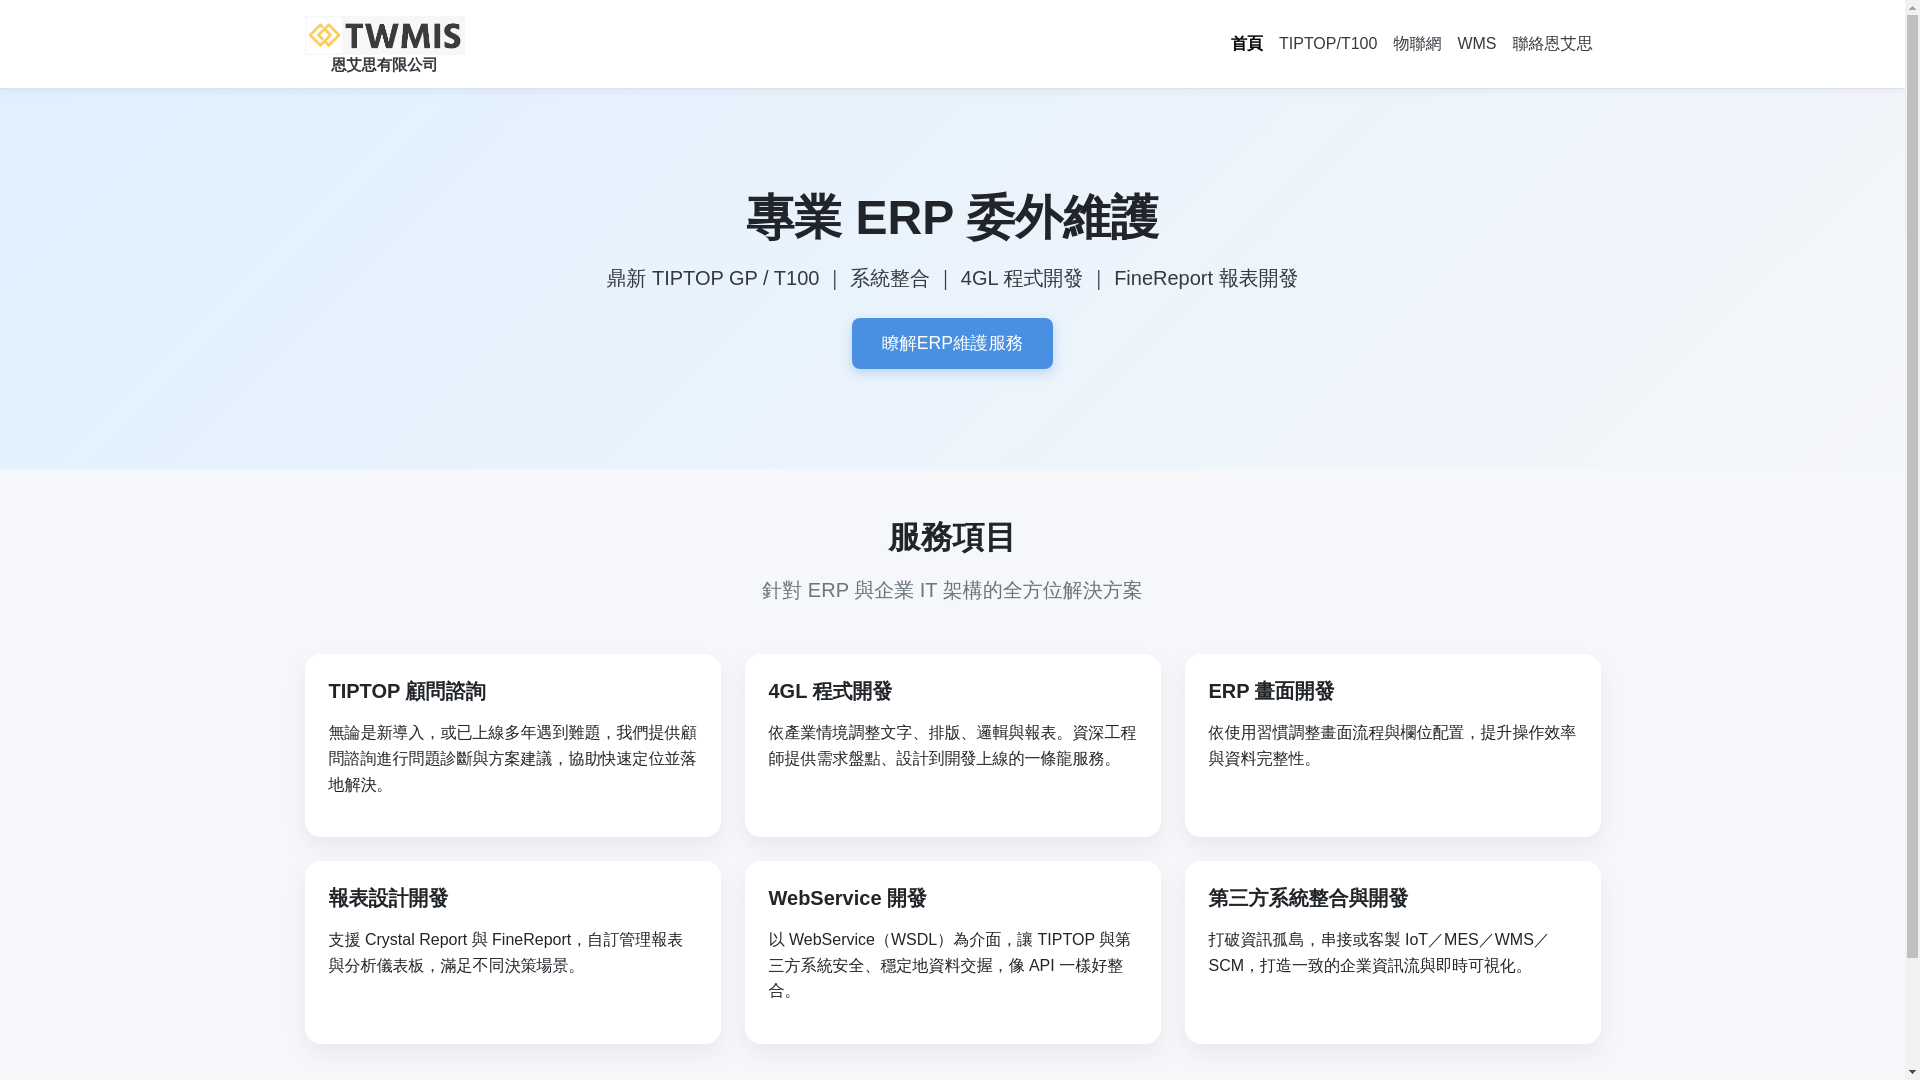Click the IoT/MES/WMS/SCM description text

[1378, 953]
